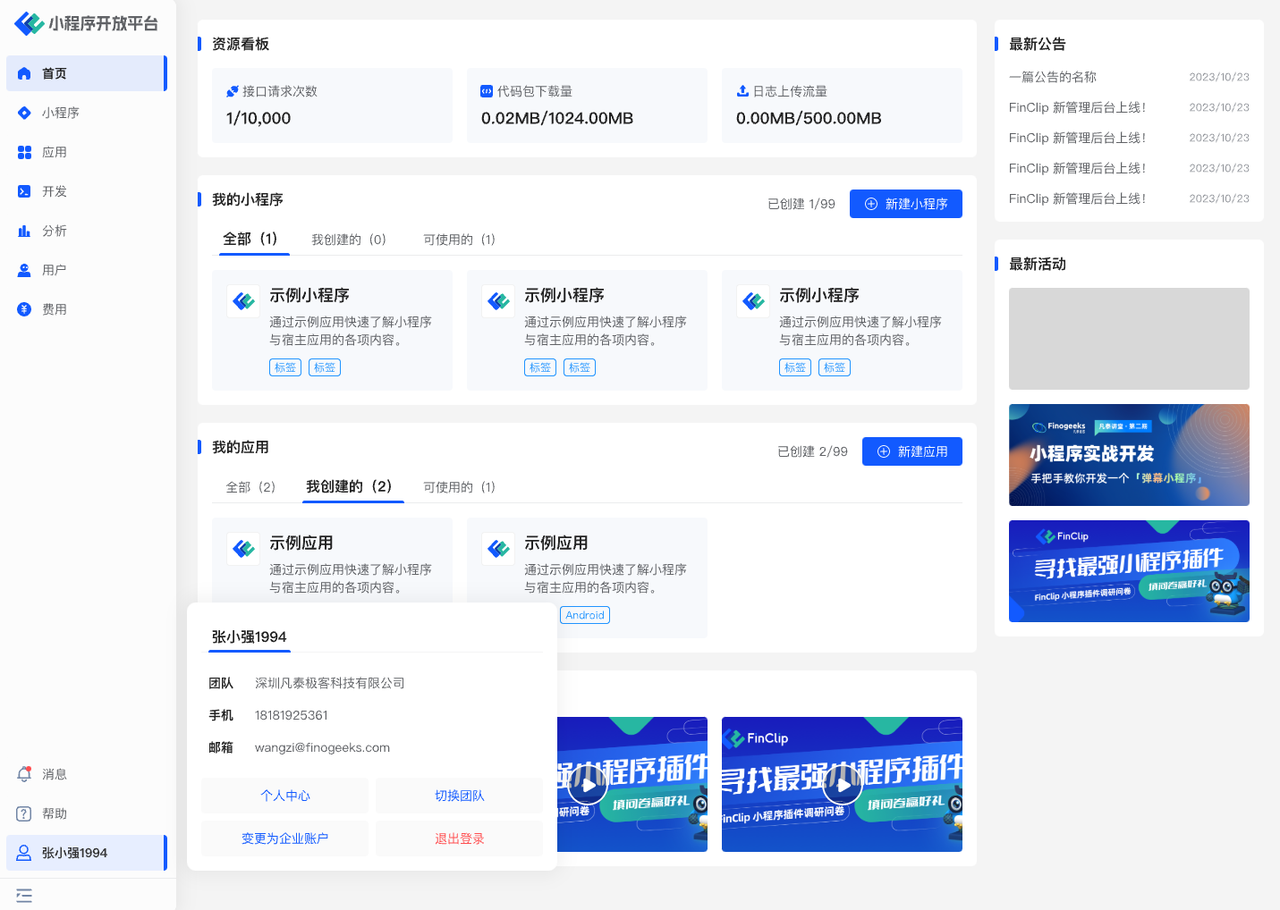
Task: Click the 用户 users sidebar icon
Action: (x=25, y=270)
